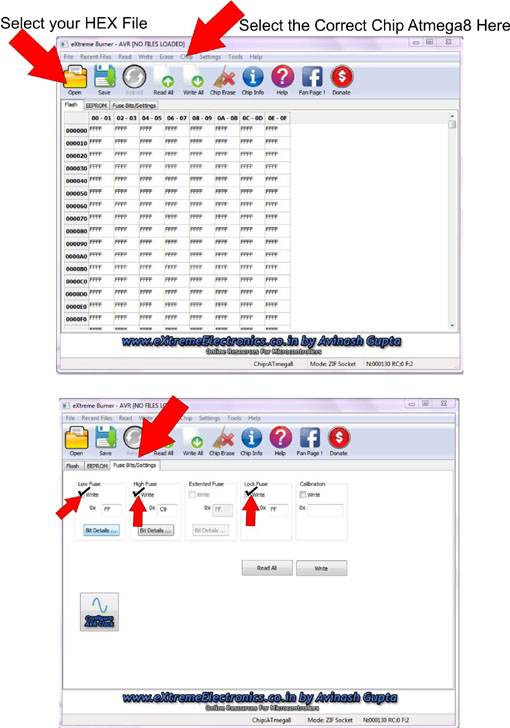Enable the High Fuse Write checkbox
The image size is (510, 728).
pyautogui.click(x=137, y=495)
